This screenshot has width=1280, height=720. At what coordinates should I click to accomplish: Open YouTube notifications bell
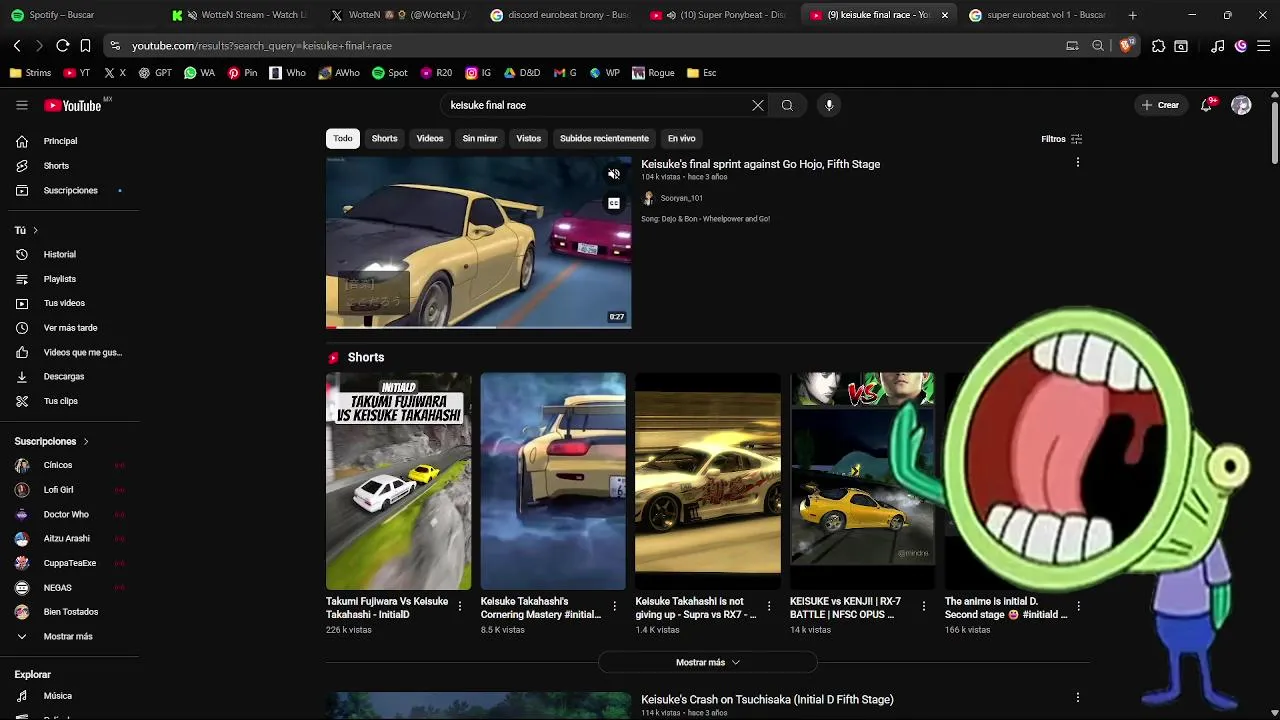(1207, 105)
